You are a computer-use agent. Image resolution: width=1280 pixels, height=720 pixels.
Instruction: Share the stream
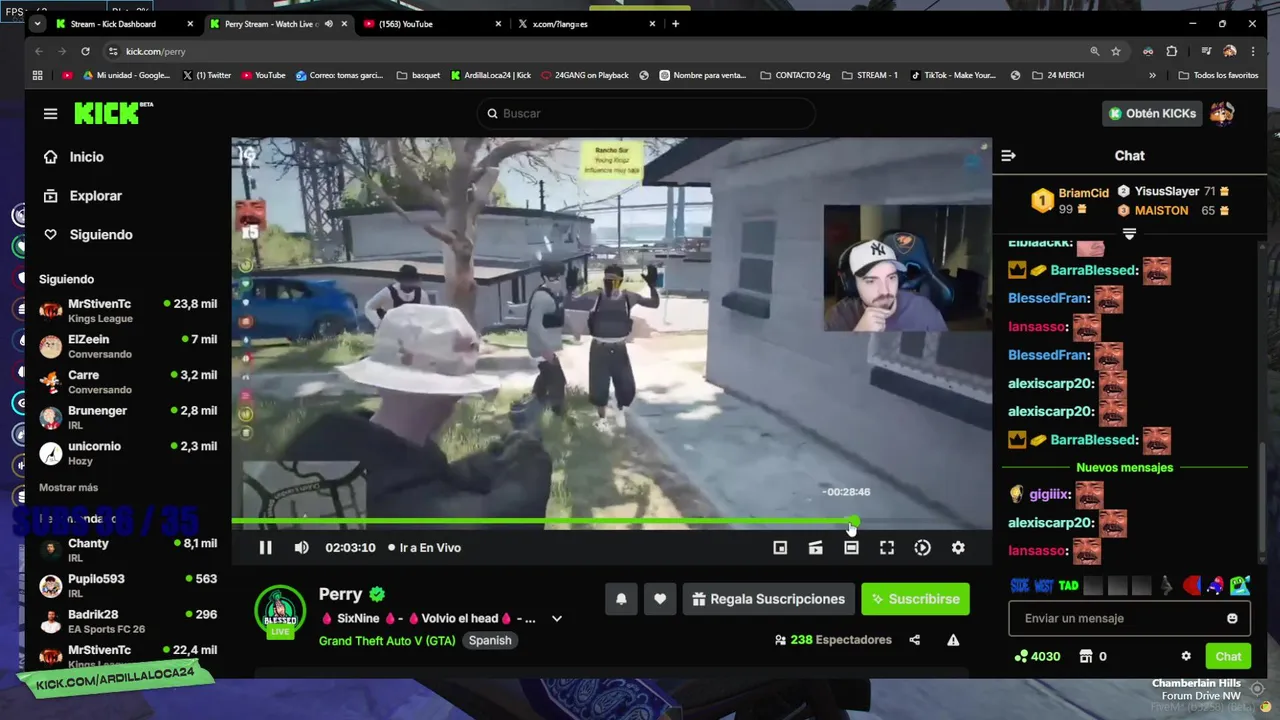click(915, 640)
